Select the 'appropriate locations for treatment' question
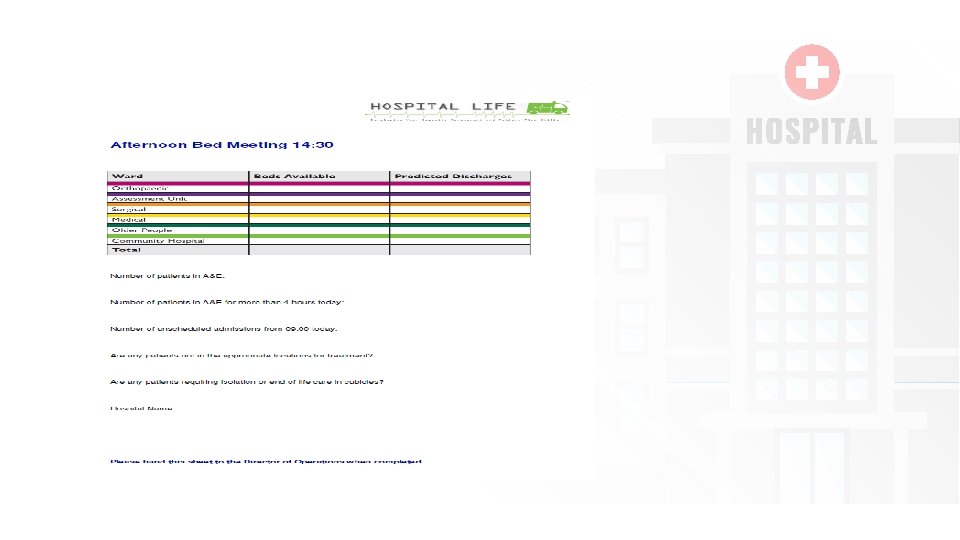The height and width of the screenshot is (540, 960). tap(241, 355)
